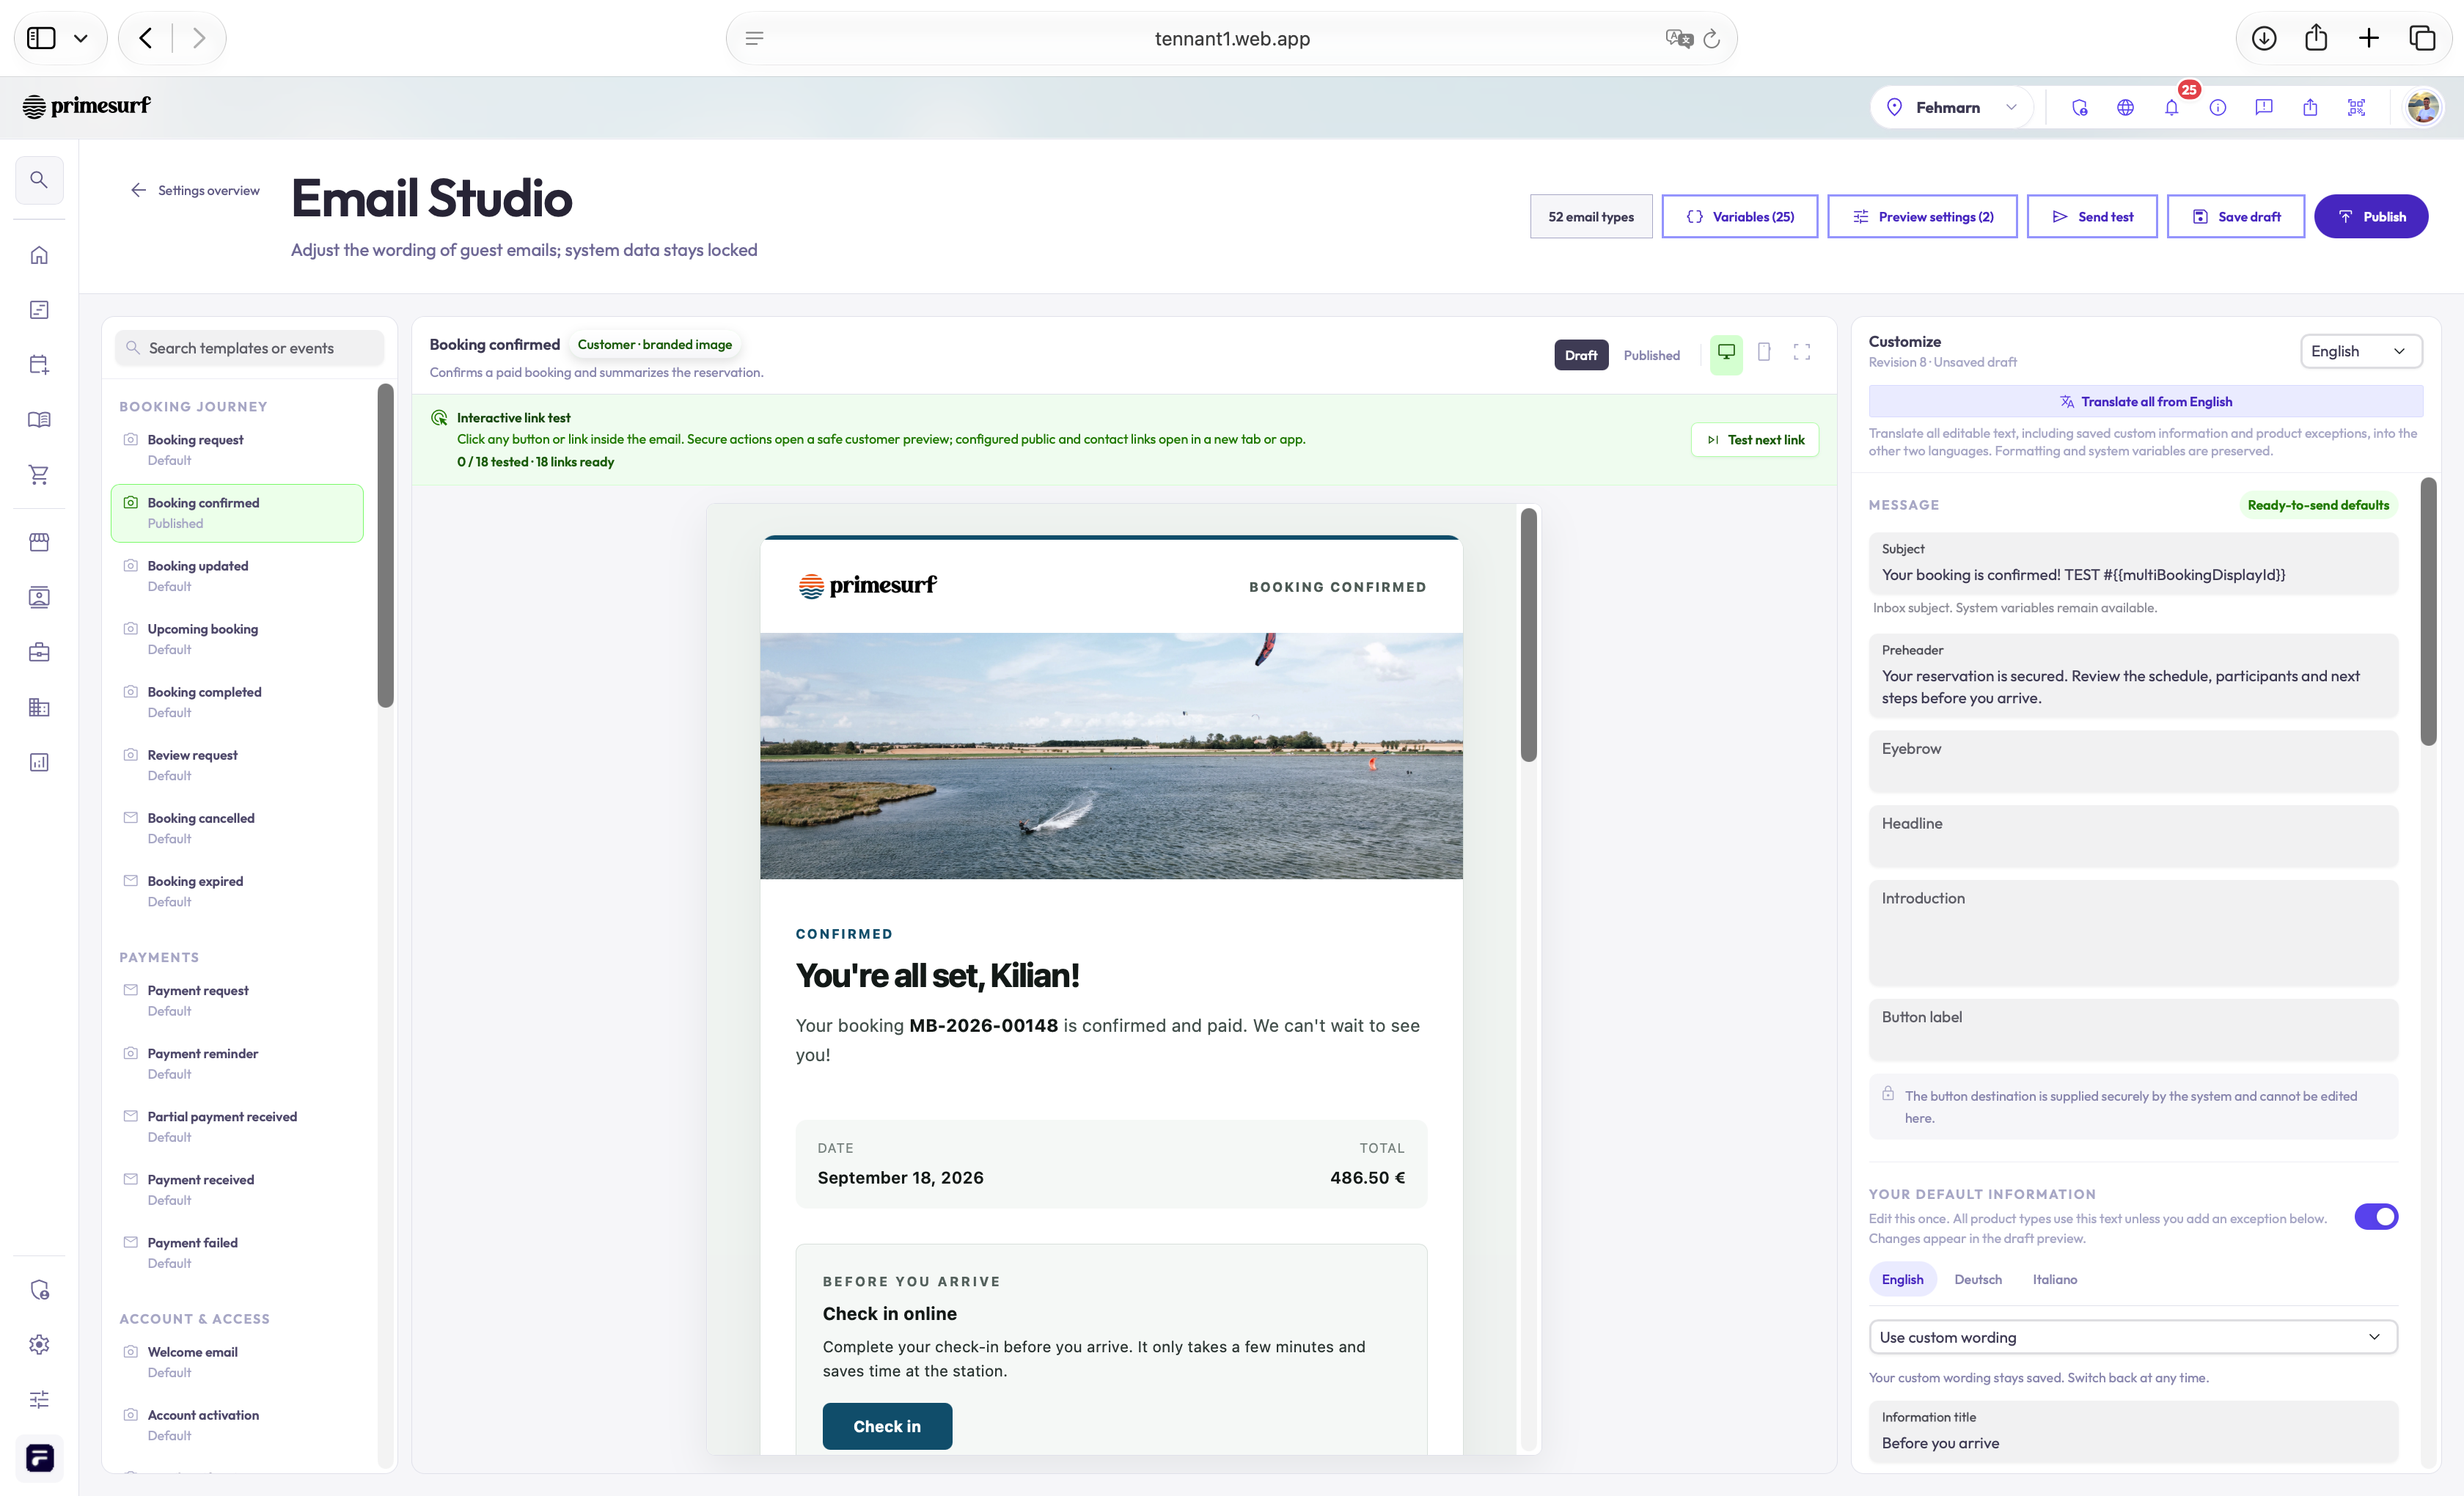Open the Variables (25) panel
The image size is (2464, 1496).
(x=1739, y=216)
